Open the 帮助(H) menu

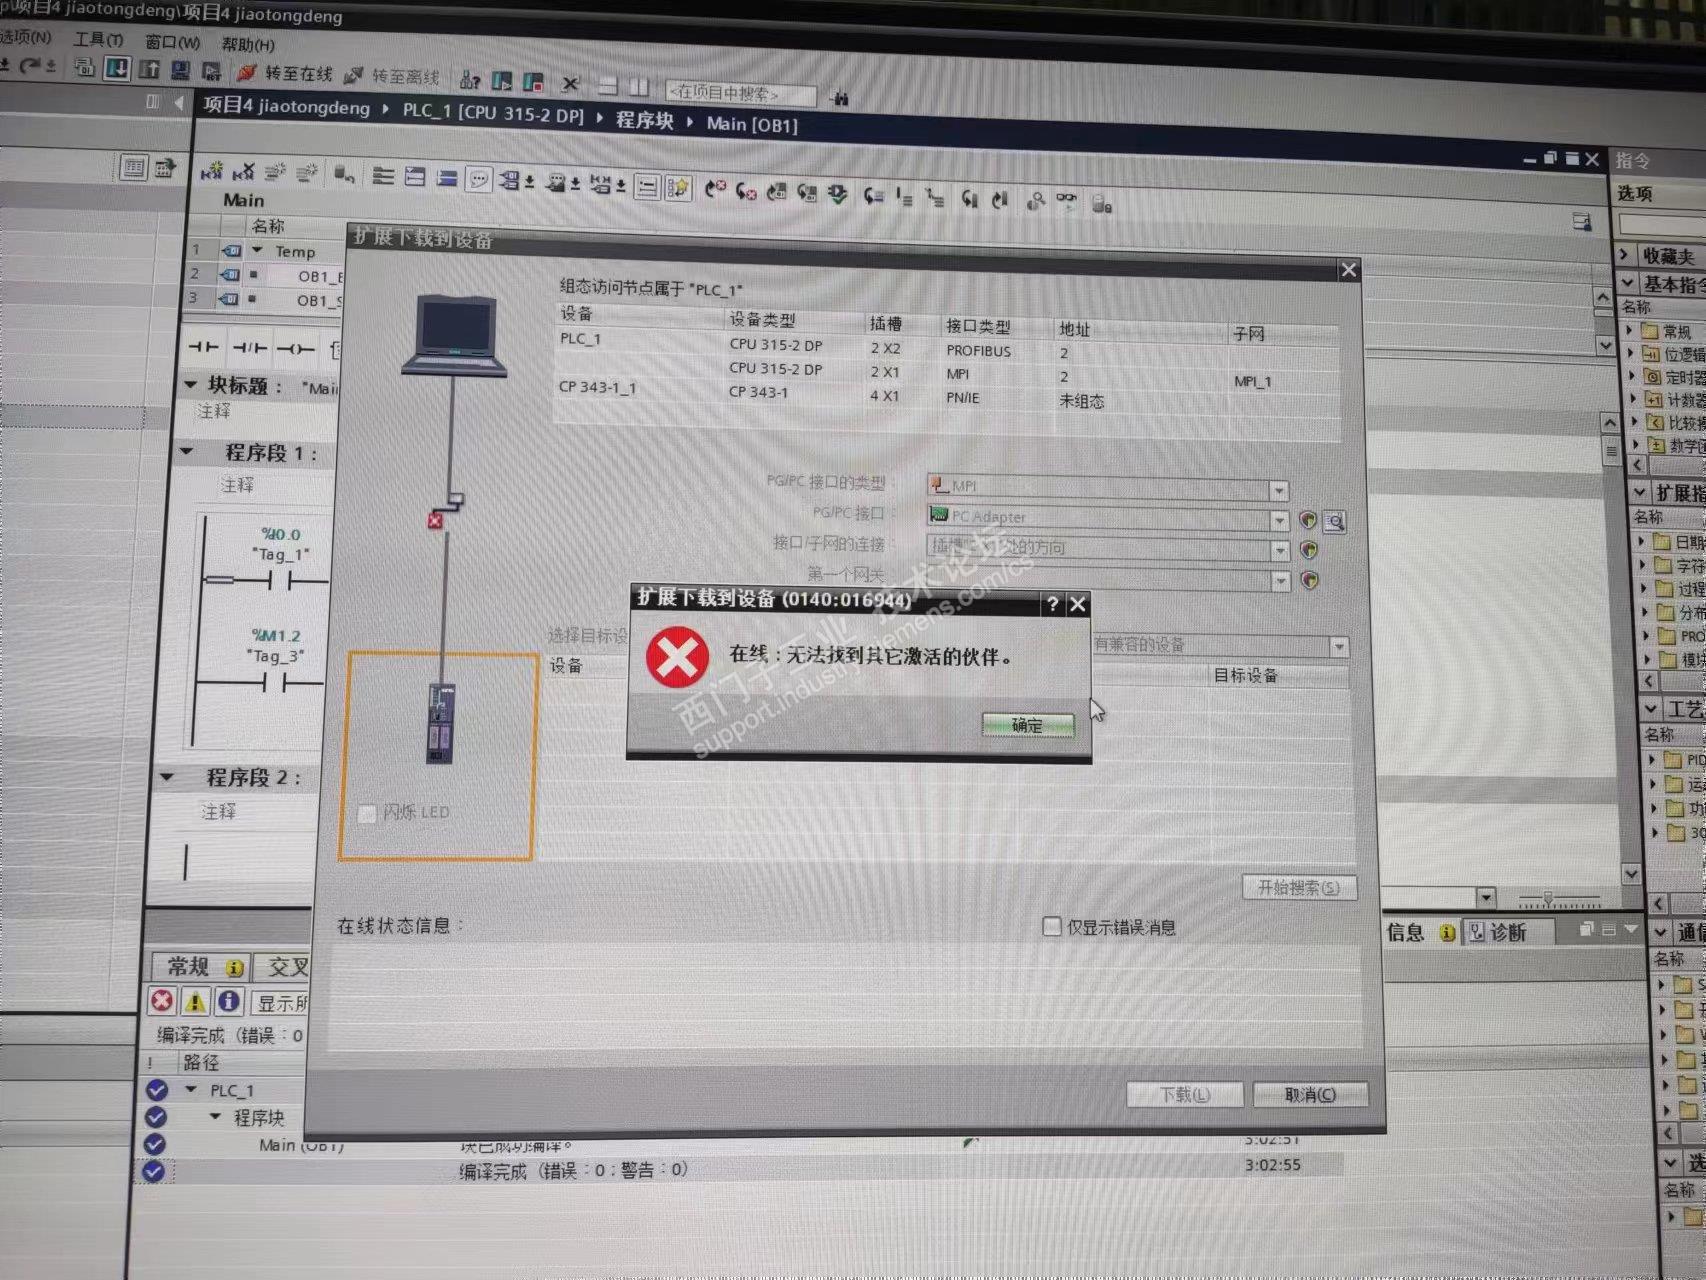(247, 44)
